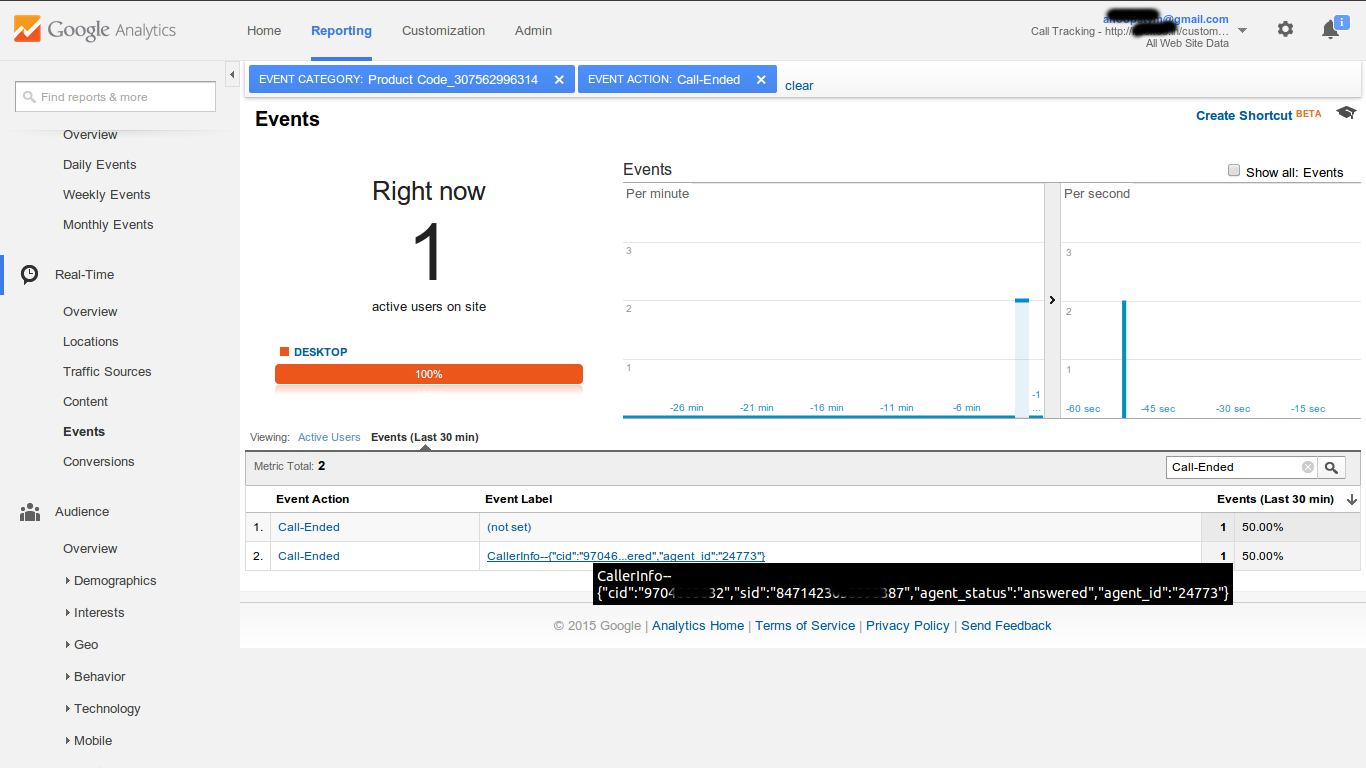The height and width of the screenshot is (768, 1366).
Task: Open the Audience Overview report
Action: 90,549
